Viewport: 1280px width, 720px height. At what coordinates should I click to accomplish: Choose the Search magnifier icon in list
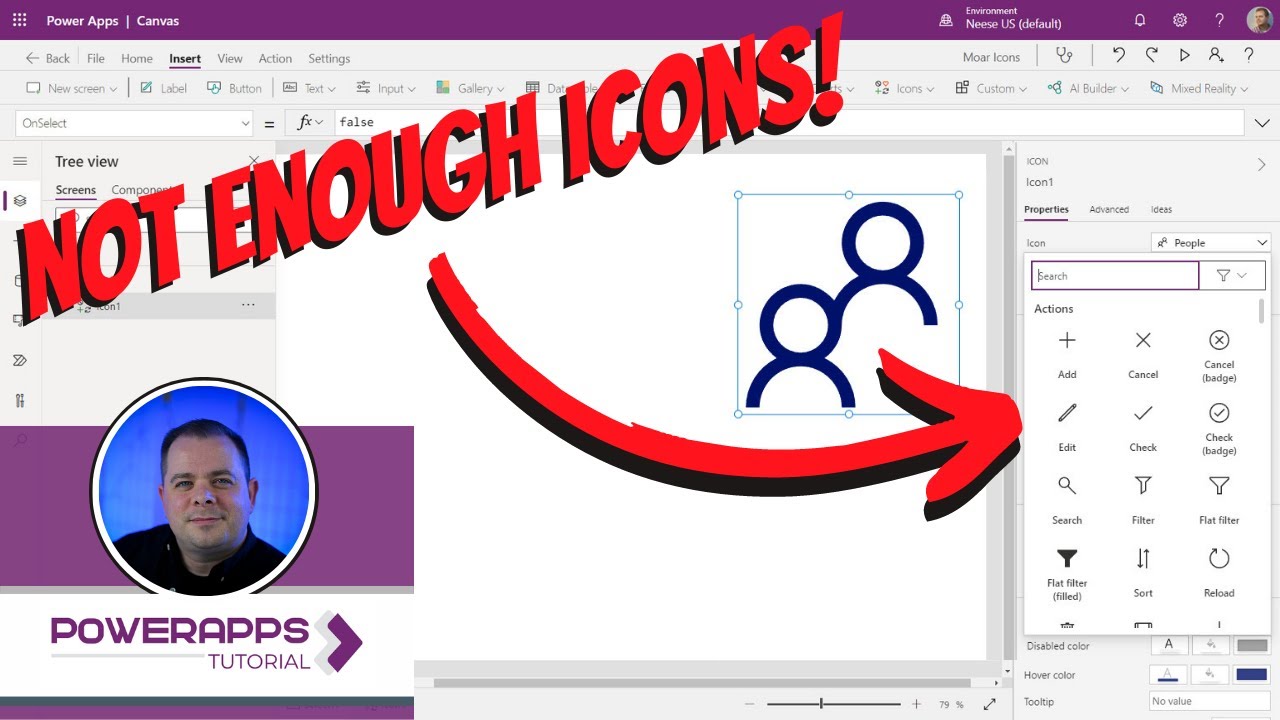pos(1067,500)
